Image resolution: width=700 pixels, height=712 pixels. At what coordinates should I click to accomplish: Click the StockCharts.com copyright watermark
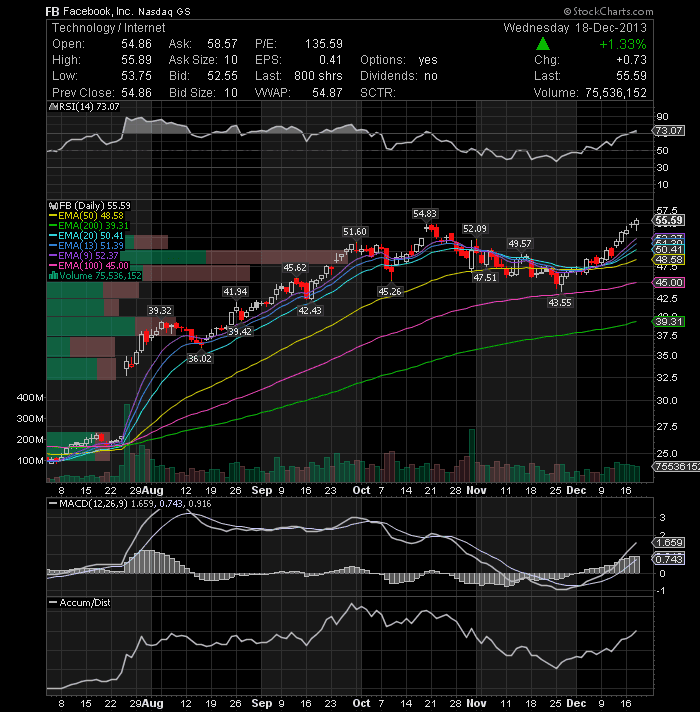point(608,11)
